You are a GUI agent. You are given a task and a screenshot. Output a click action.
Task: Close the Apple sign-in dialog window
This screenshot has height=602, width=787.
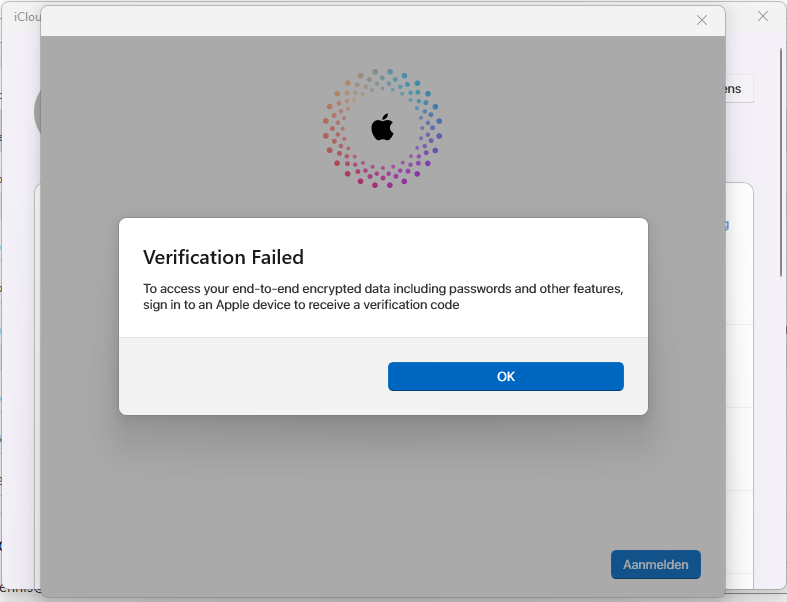pyautogui.click(x=702, y=20)
